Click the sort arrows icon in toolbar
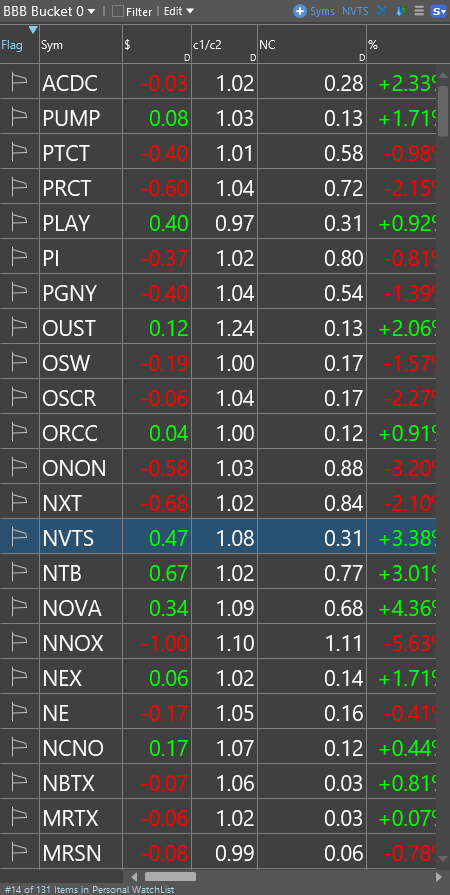450x895 pixels. pos(400,11)
